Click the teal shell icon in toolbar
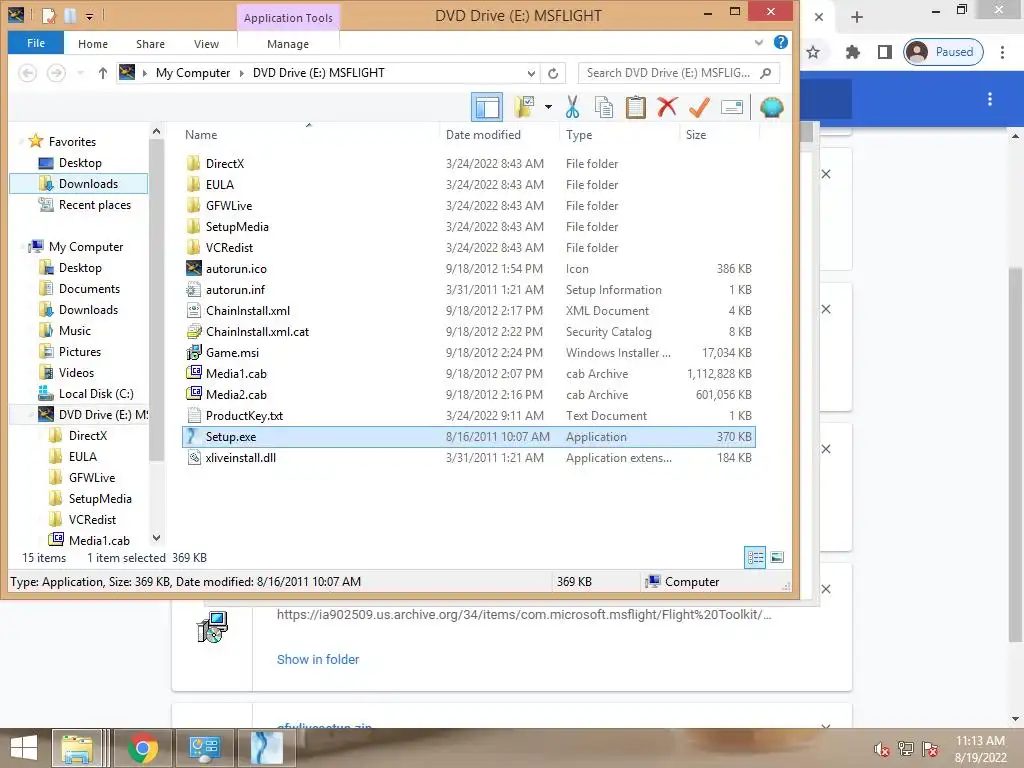 pos(771,107)
